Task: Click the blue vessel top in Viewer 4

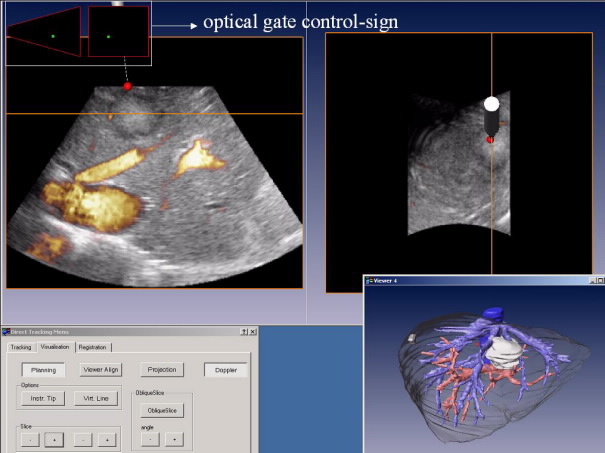Action: 495,312
